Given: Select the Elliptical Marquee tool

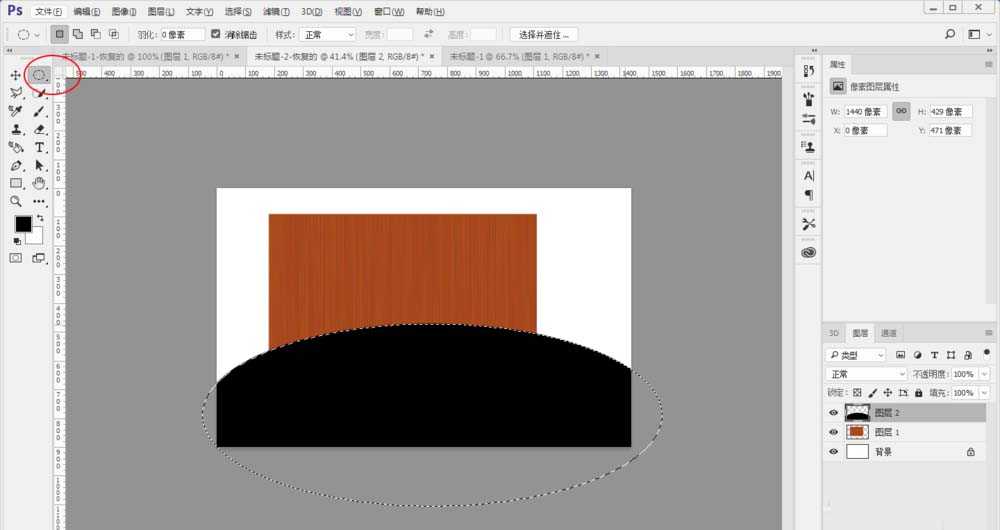Looking at the screenshot, I should [39, 74].
